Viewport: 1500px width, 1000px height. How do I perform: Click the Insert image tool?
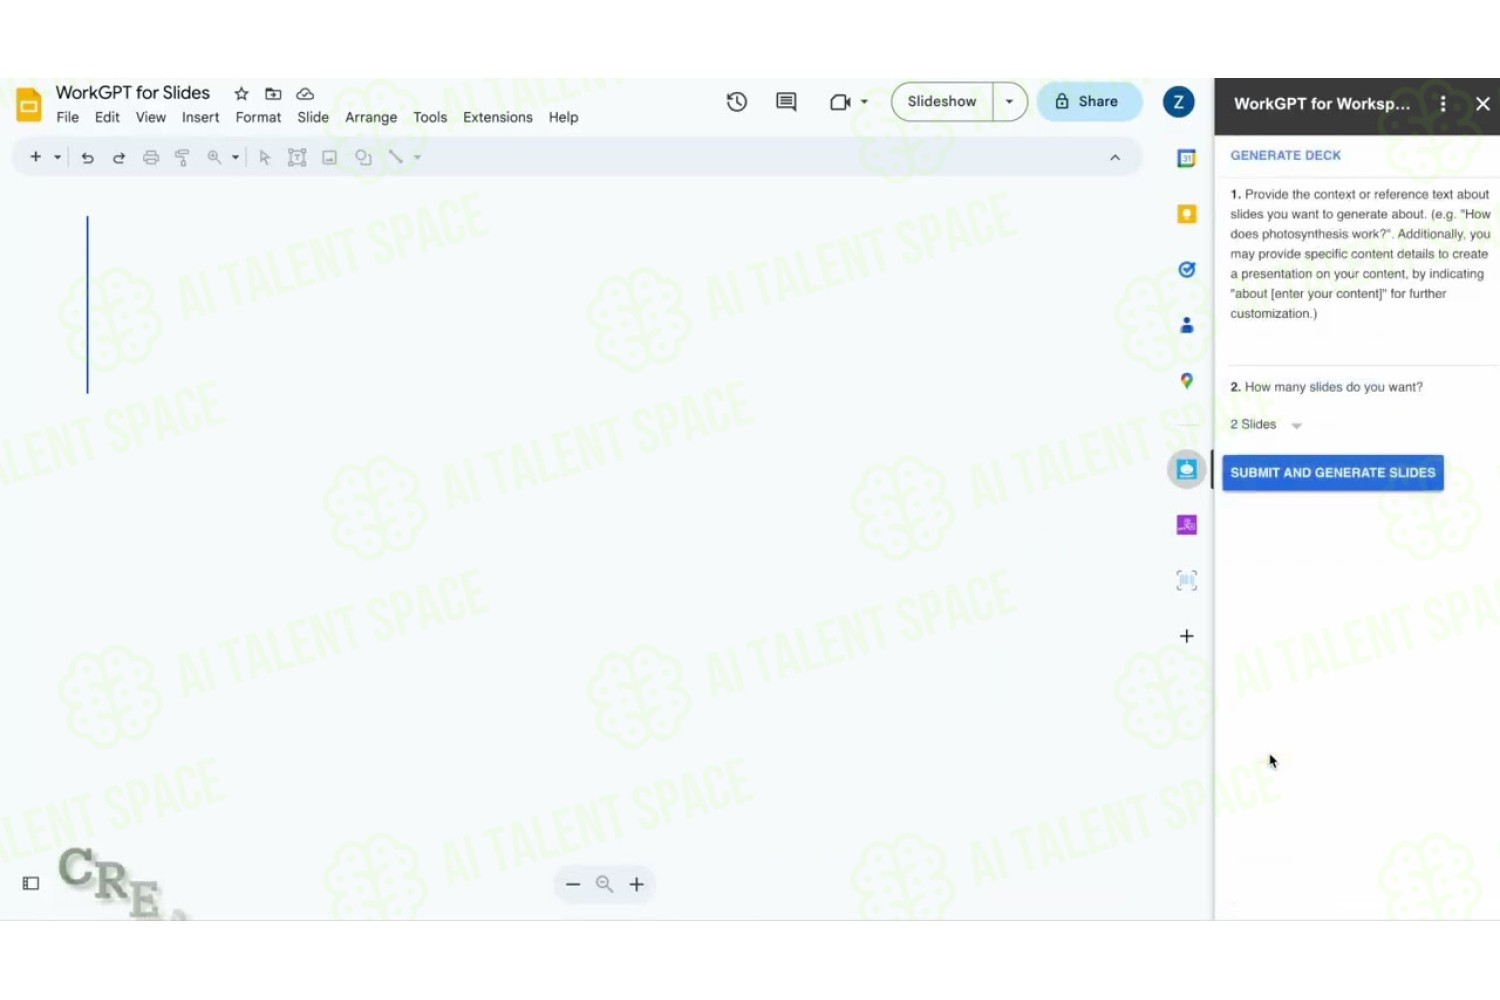coord(329,157)
